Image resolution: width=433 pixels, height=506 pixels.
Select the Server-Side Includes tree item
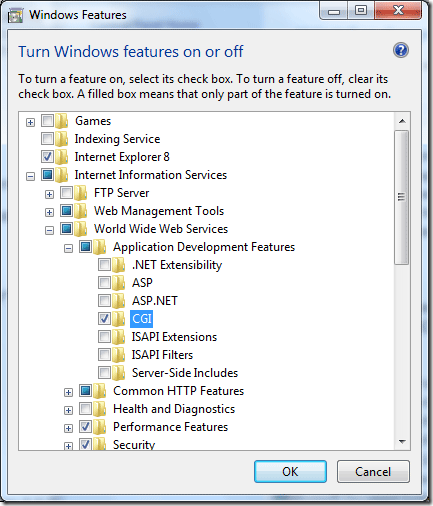[185, 373]
